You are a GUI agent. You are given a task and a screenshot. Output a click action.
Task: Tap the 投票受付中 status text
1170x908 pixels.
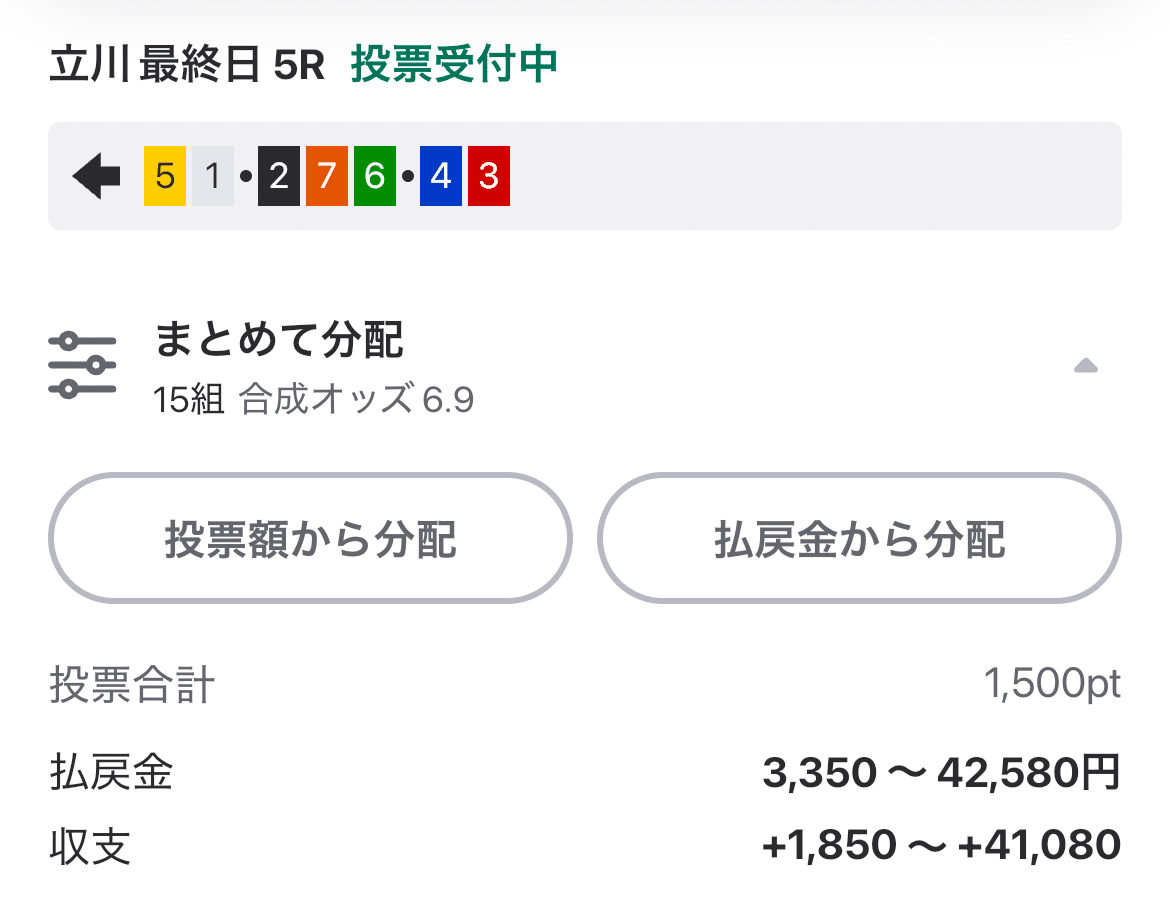[455, 64]
